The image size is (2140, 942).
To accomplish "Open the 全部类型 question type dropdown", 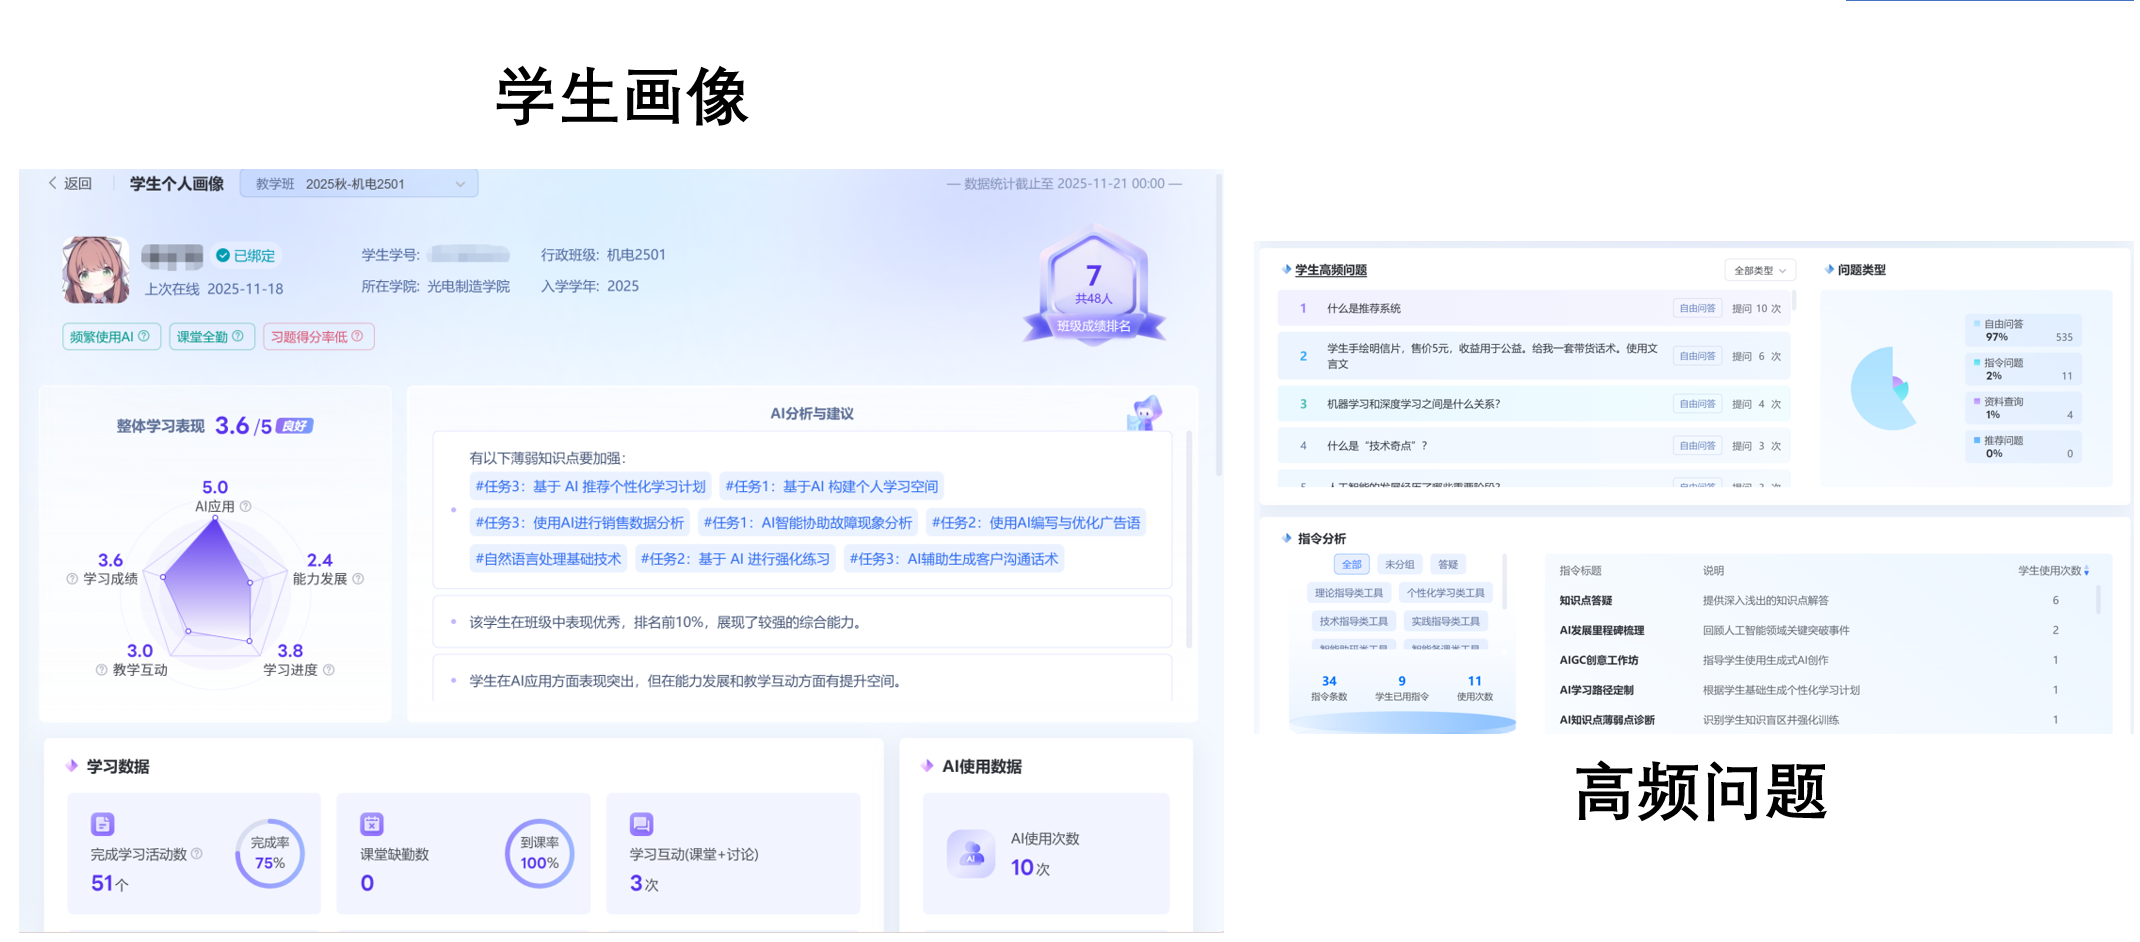I will [x=1759, y=270].
